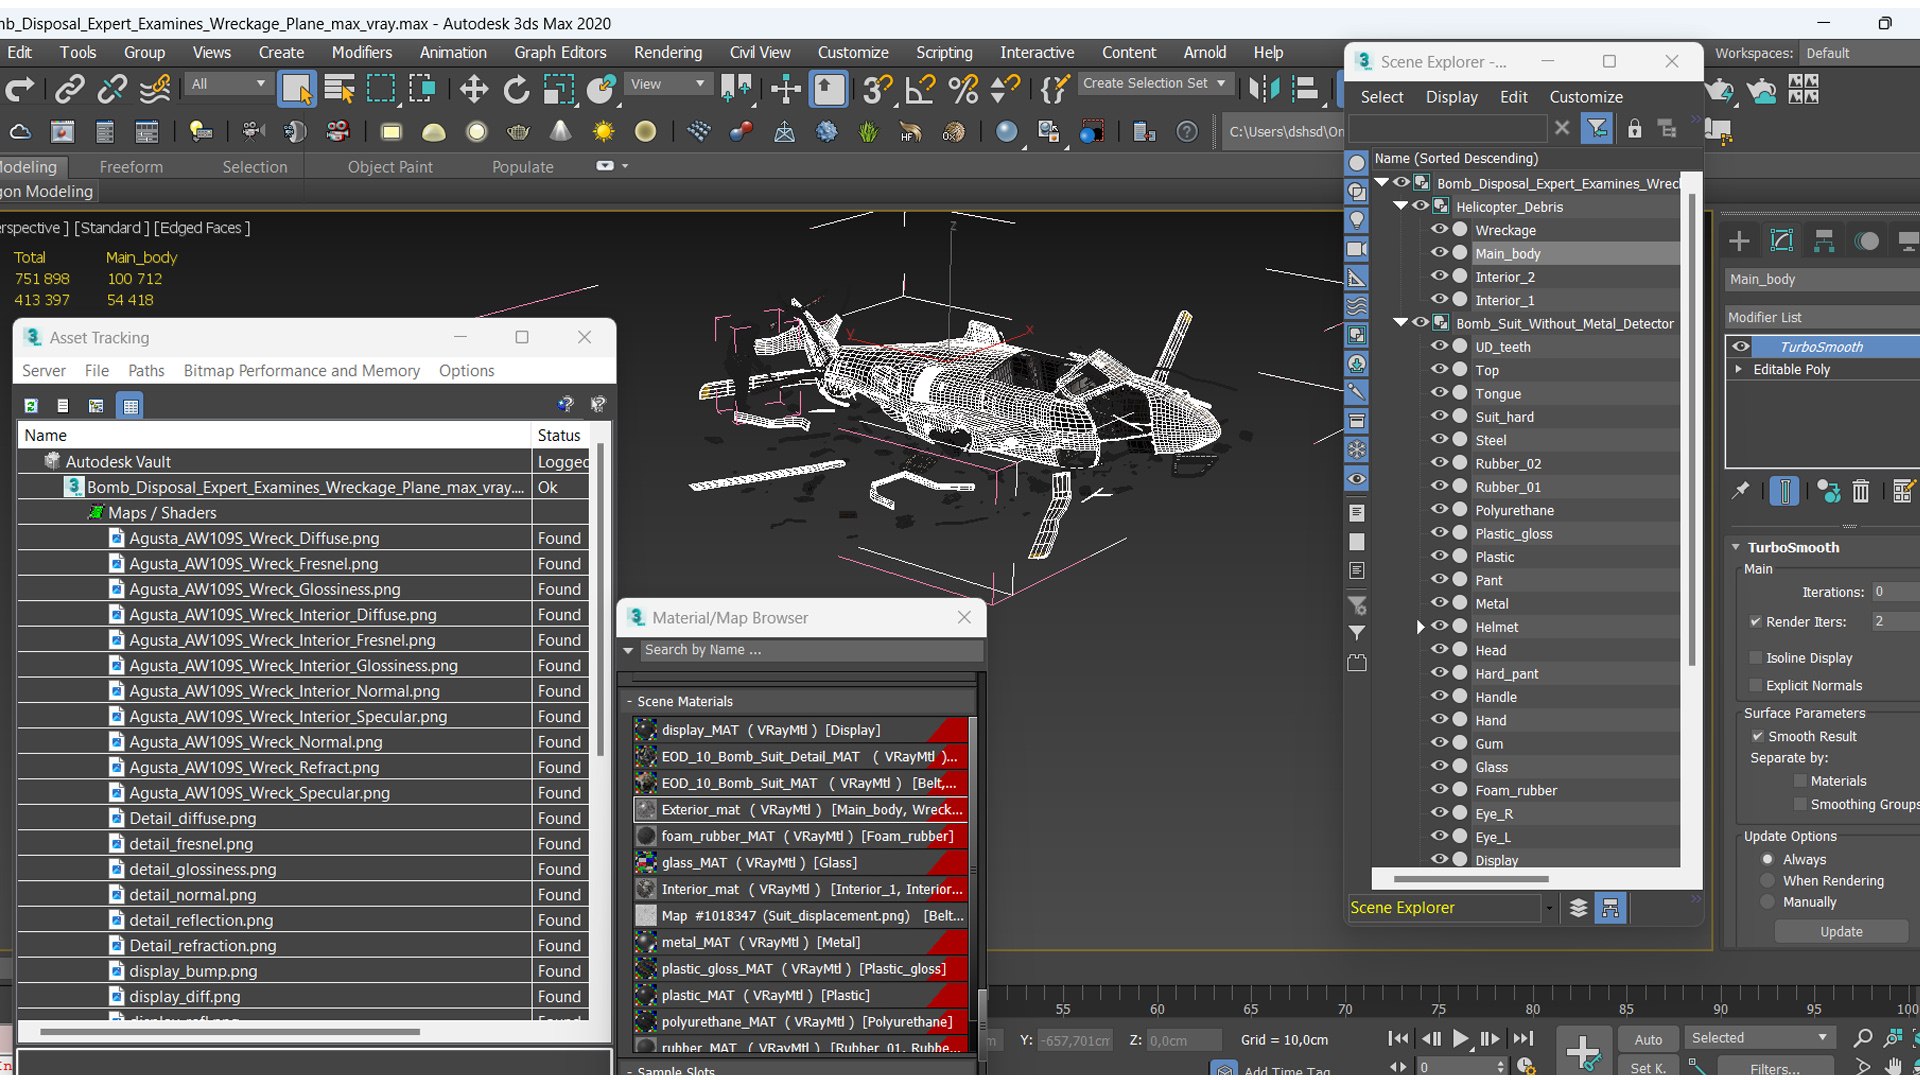Open Create Selection Set dropdown
The height and width of the screenshot is (1080, 1920).
coord(1154,83)
